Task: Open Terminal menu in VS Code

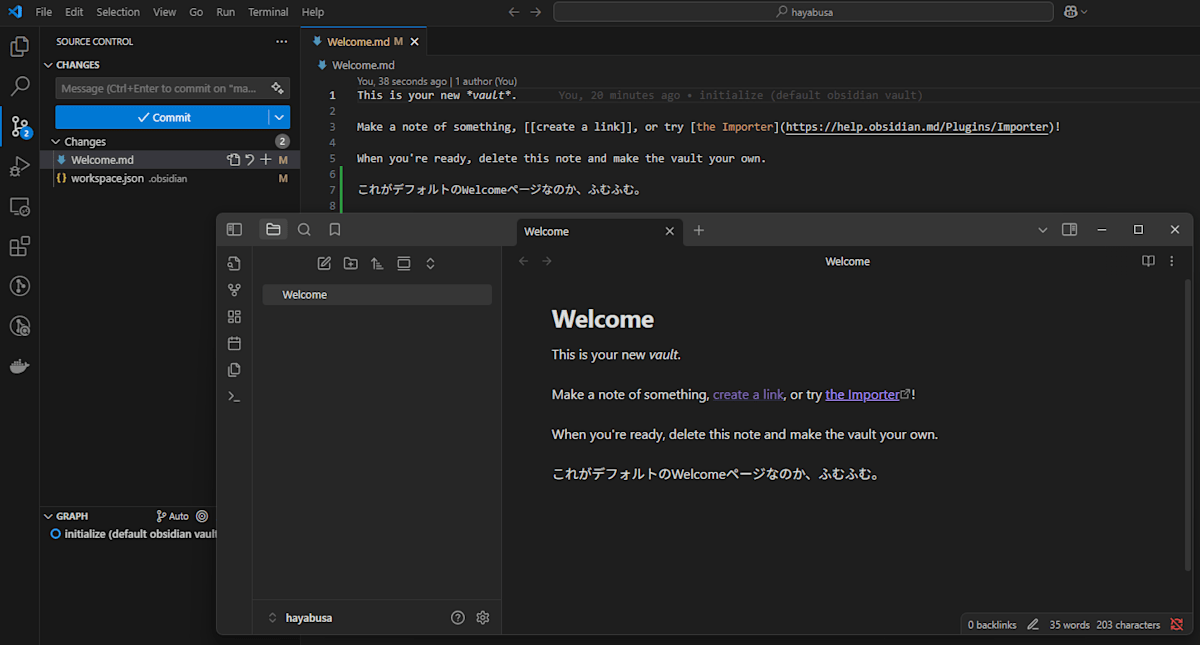Action: [268, 12]
